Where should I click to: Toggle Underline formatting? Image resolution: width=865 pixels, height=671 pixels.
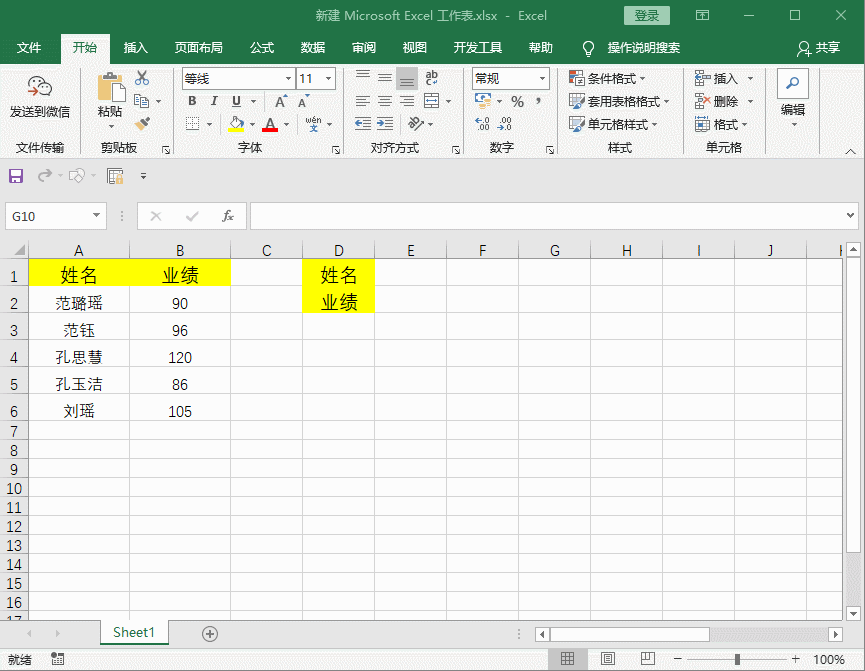click(x=237, y=101)
